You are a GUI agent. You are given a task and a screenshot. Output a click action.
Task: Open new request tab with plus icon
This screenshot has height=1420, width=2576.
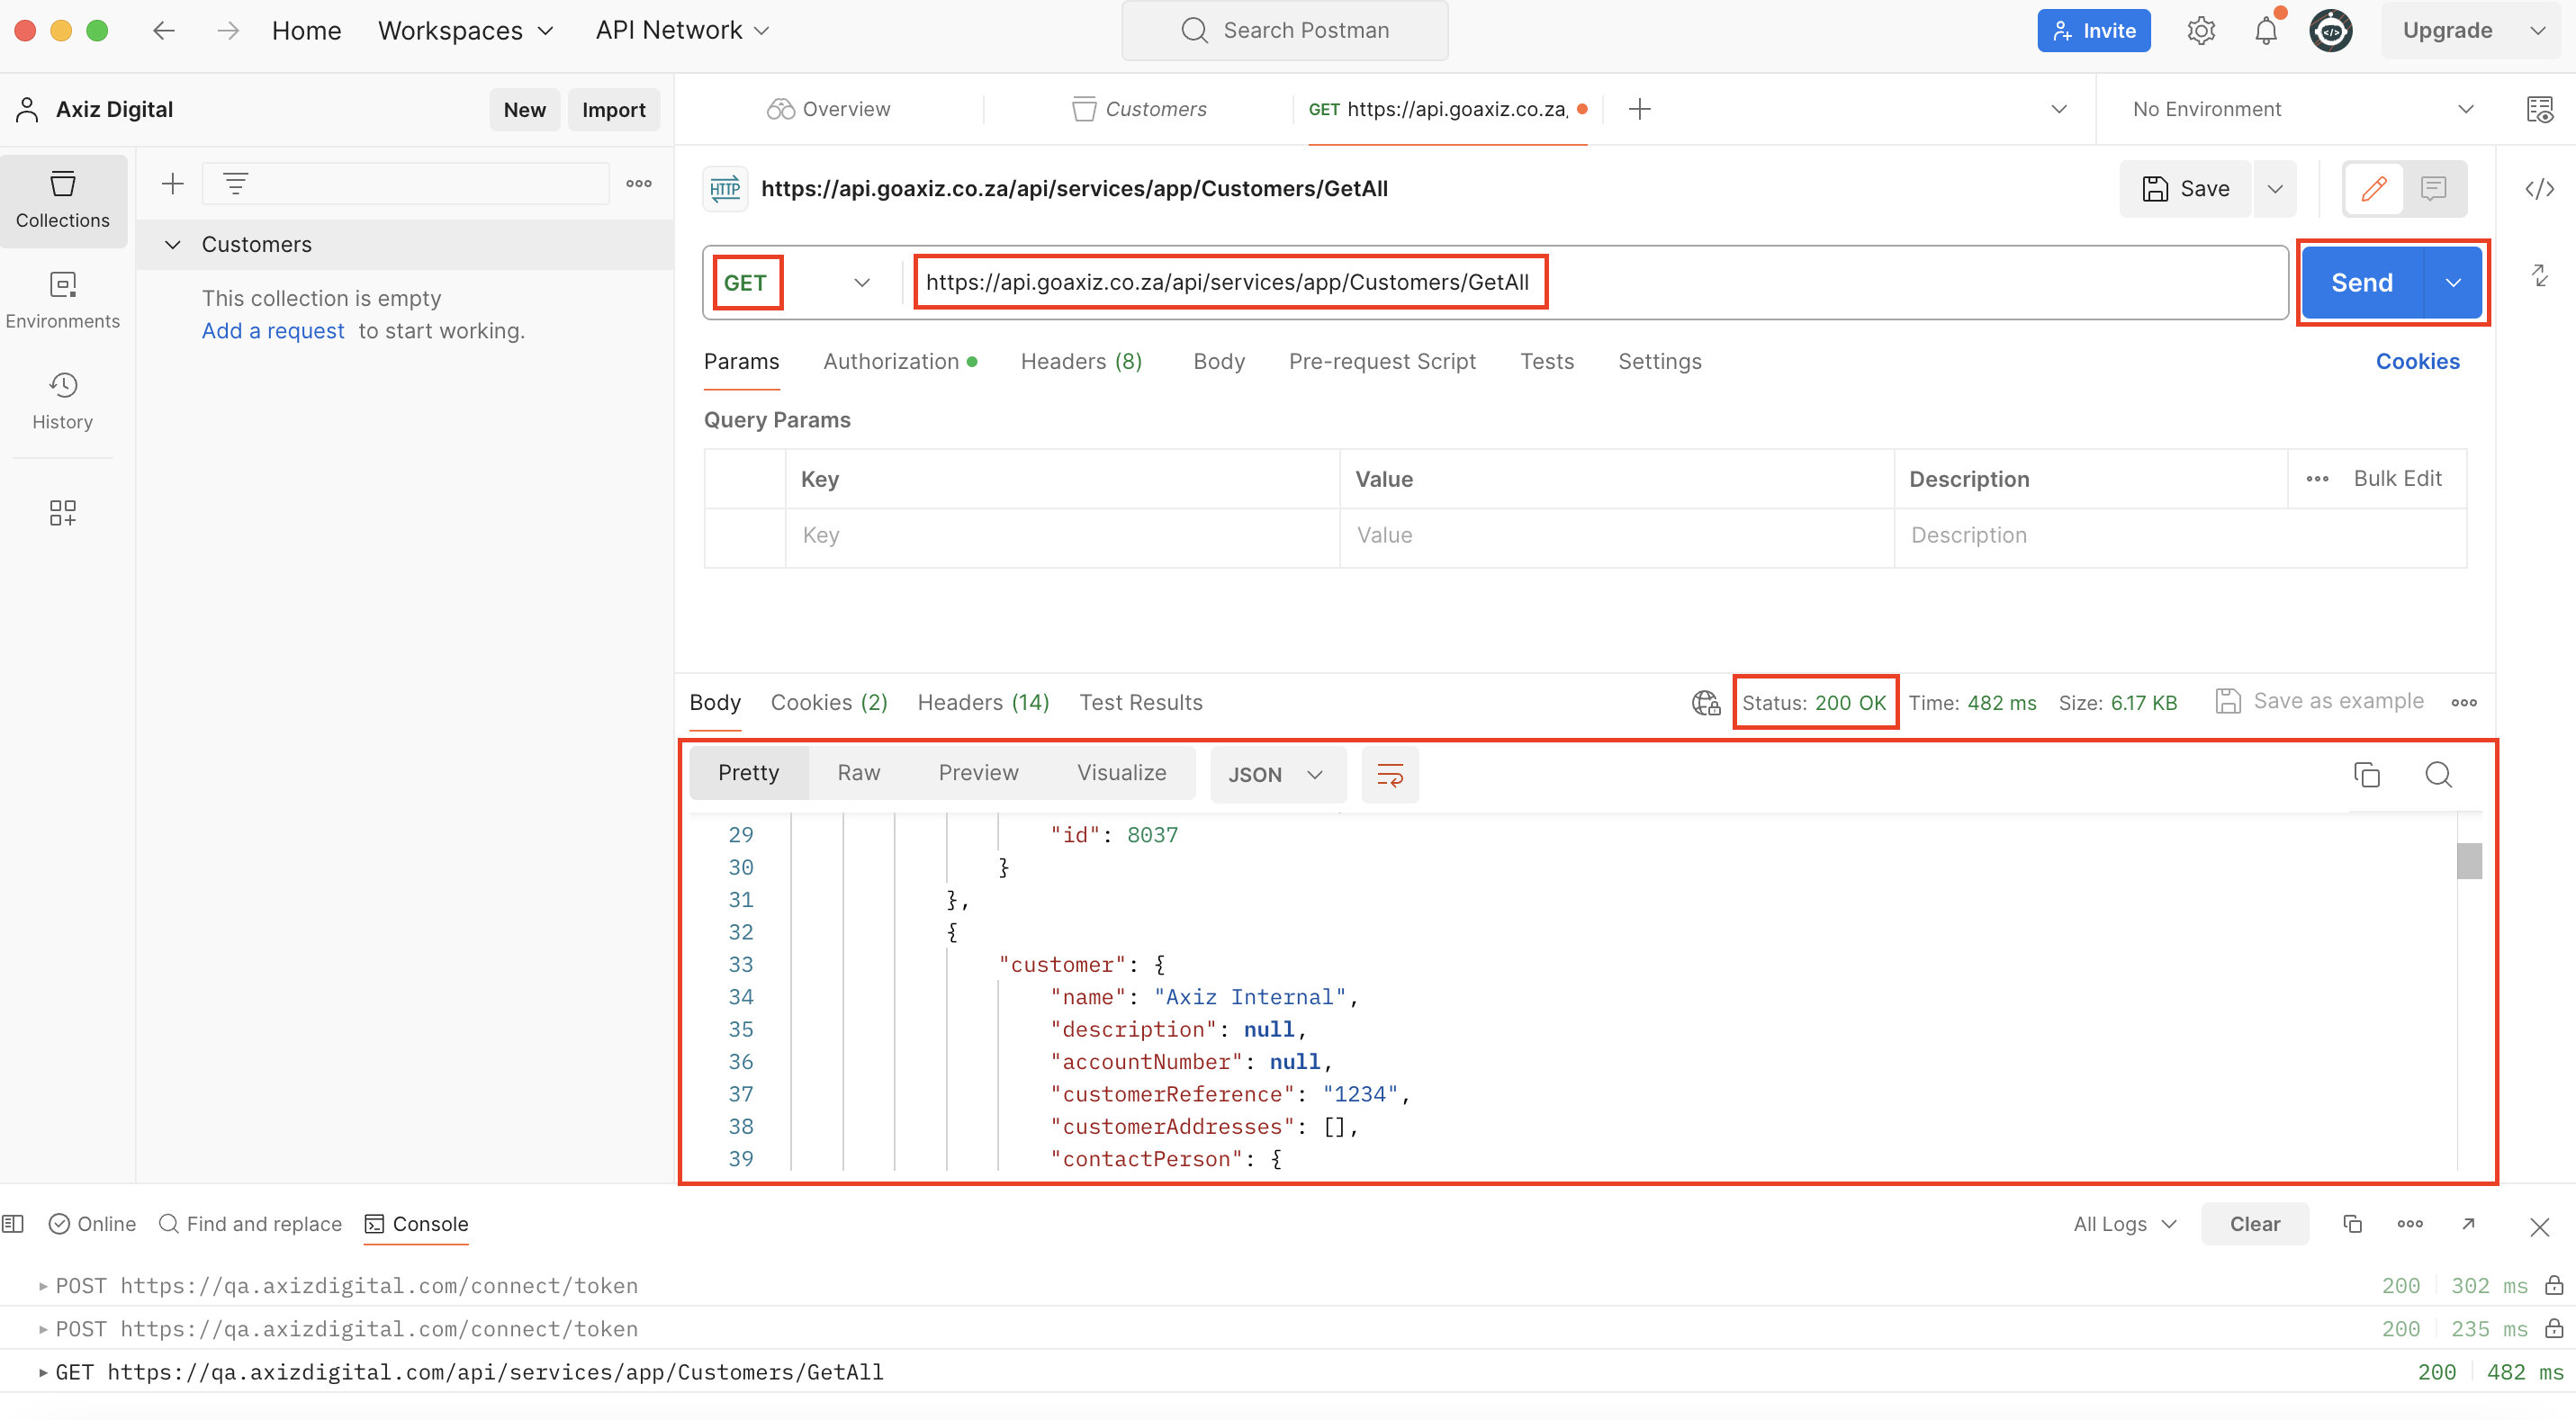pyautogui.click(x=1640, y=109)
